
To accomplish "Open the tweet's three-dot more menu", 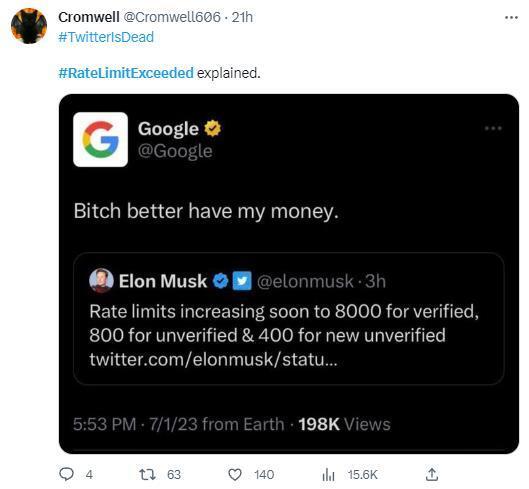I will coord(511,18).
